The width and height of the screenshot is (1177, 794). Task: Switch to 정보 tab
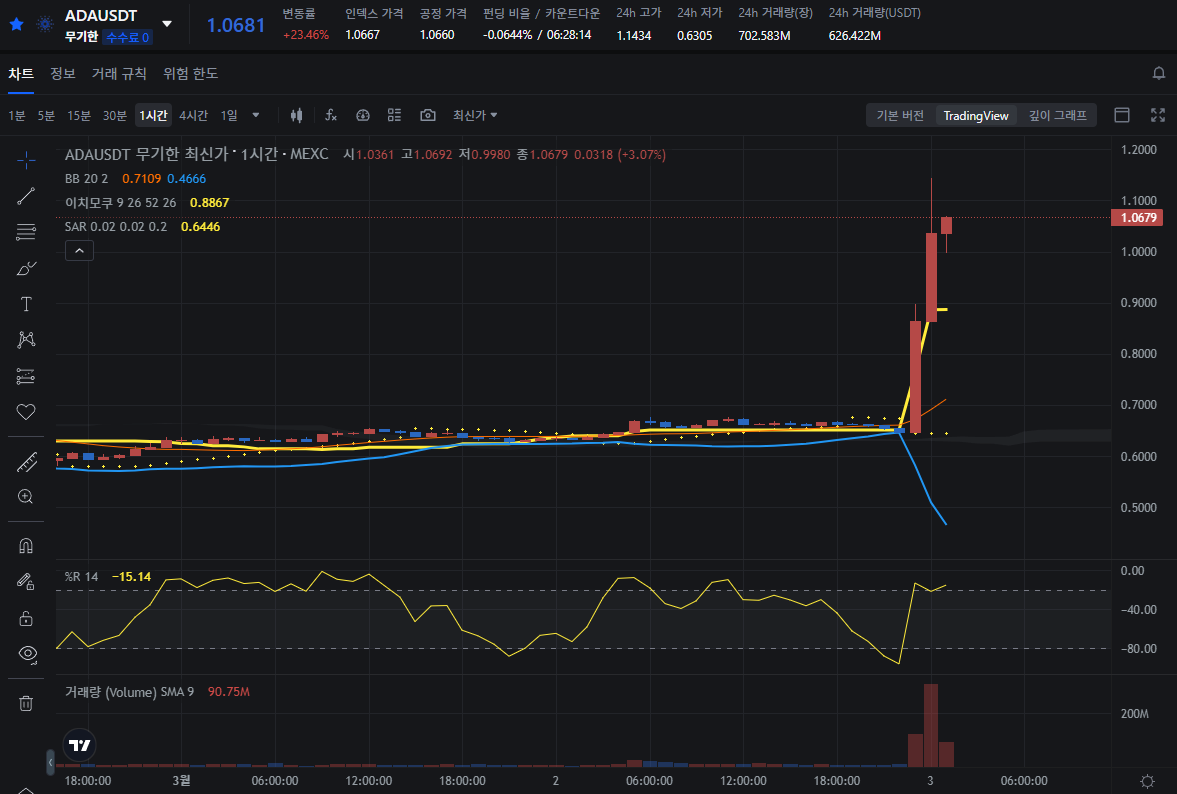(63, 74)
